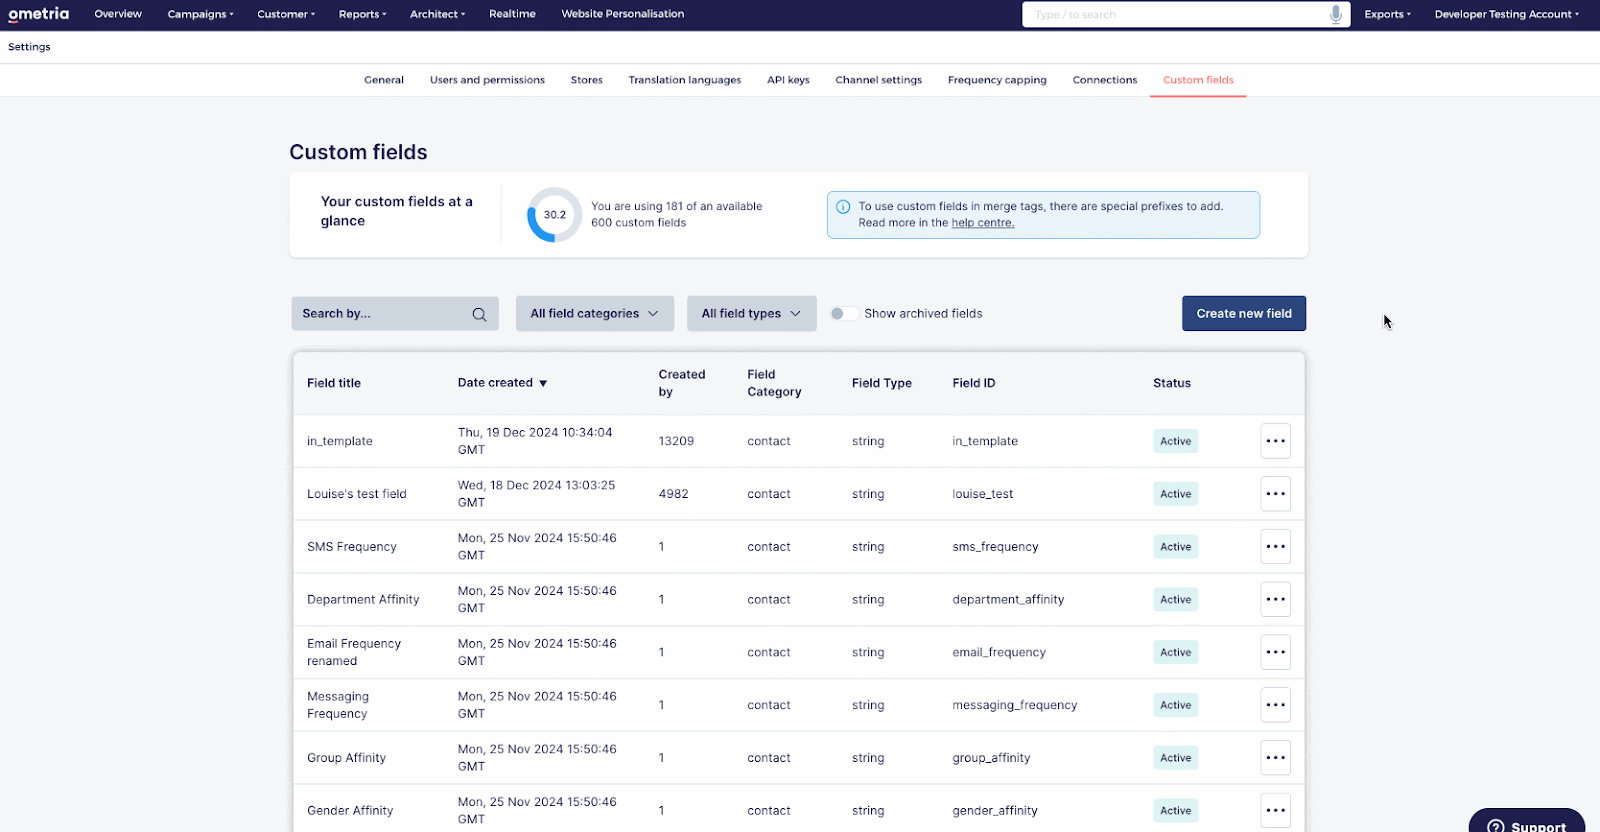The height and width of the screenshot is (832, 1600).
Task: Switch to Channel settings tab
Action: 878,80
